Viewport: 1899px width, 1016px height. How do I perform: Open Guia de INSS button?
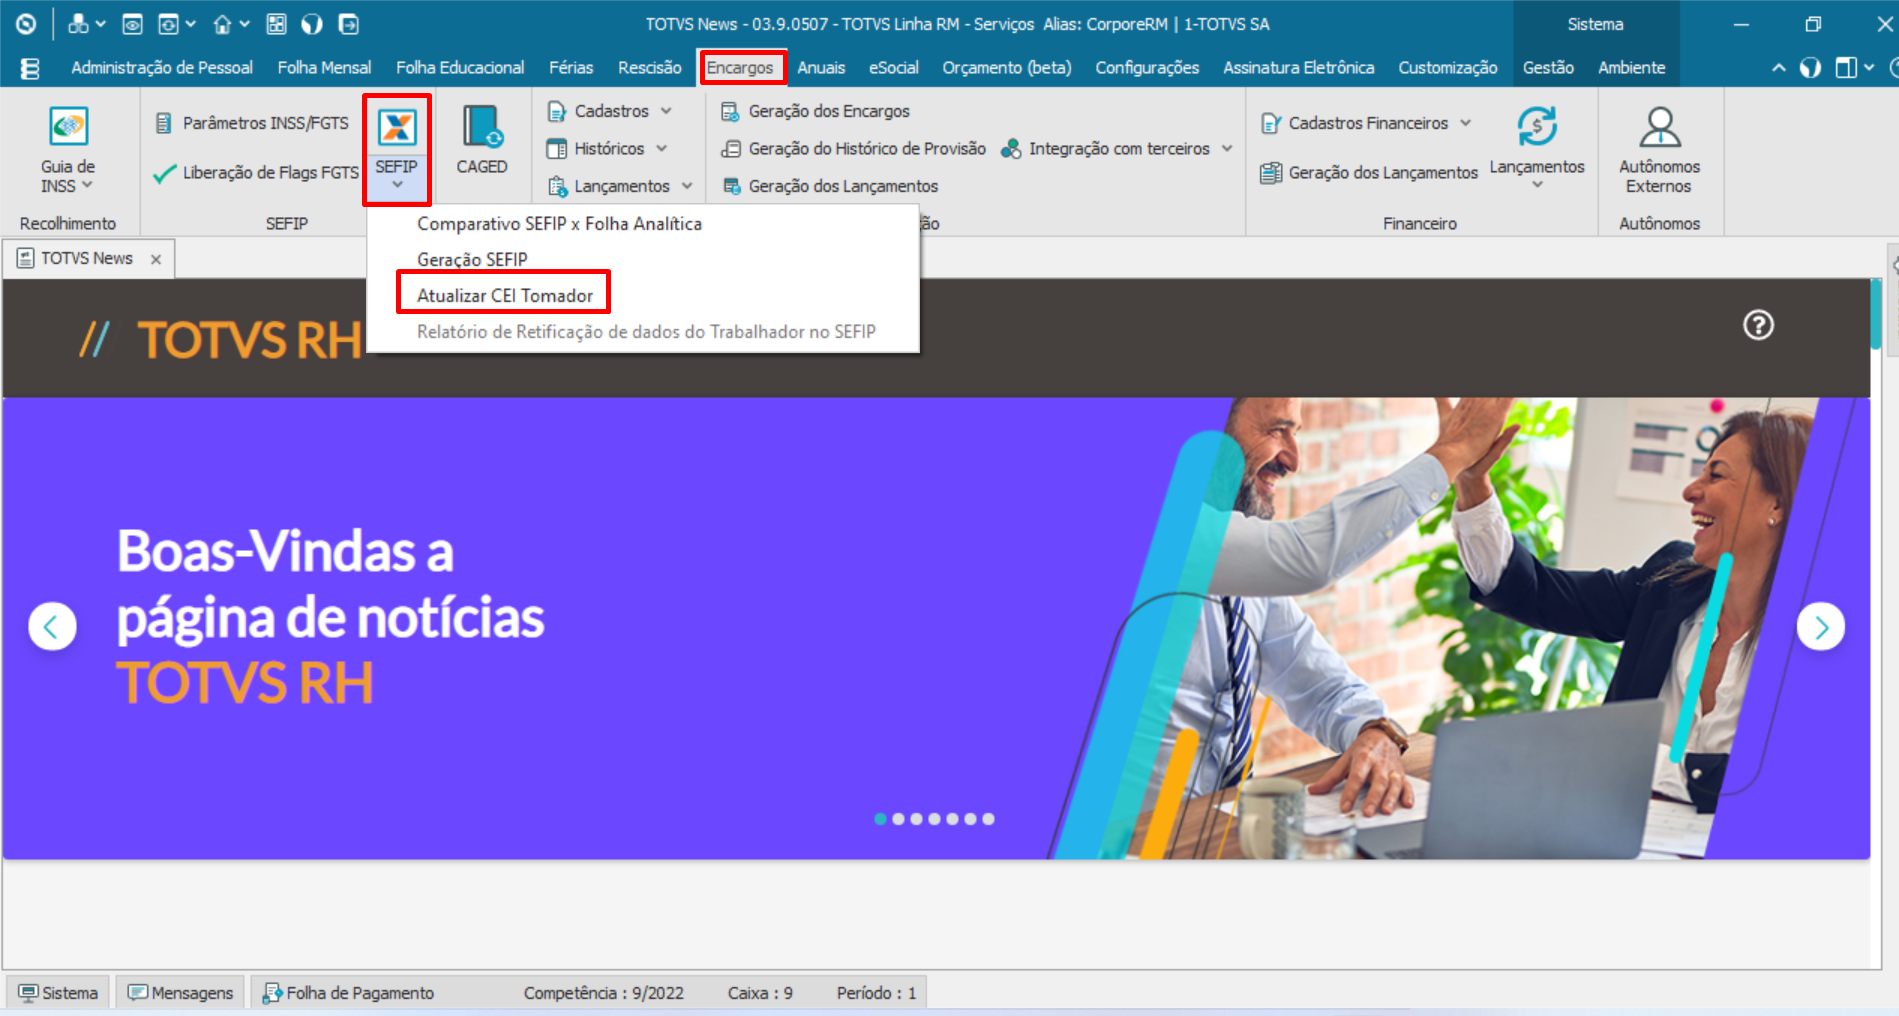[68, 150]
